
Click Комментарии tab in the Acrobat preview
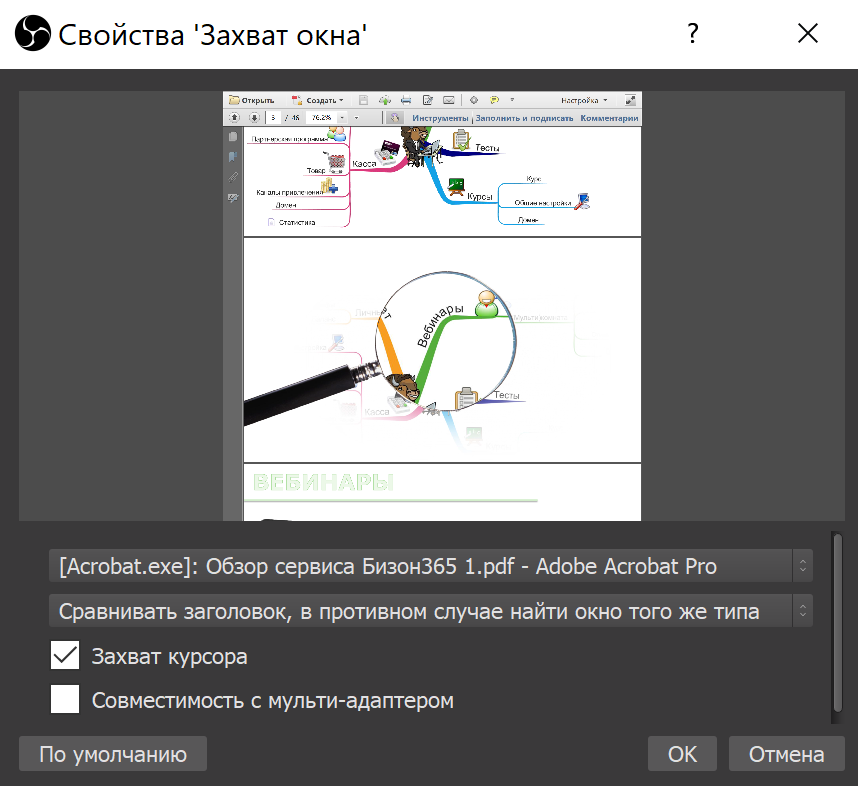click(x=608, y=117)
